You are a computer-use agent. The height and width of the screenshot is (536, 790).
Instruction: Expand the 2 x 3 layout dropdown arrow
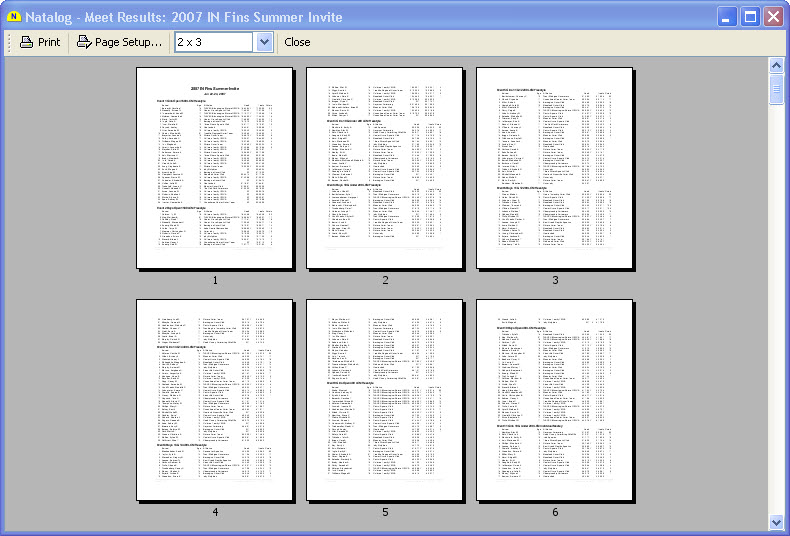tap(264, 42)
